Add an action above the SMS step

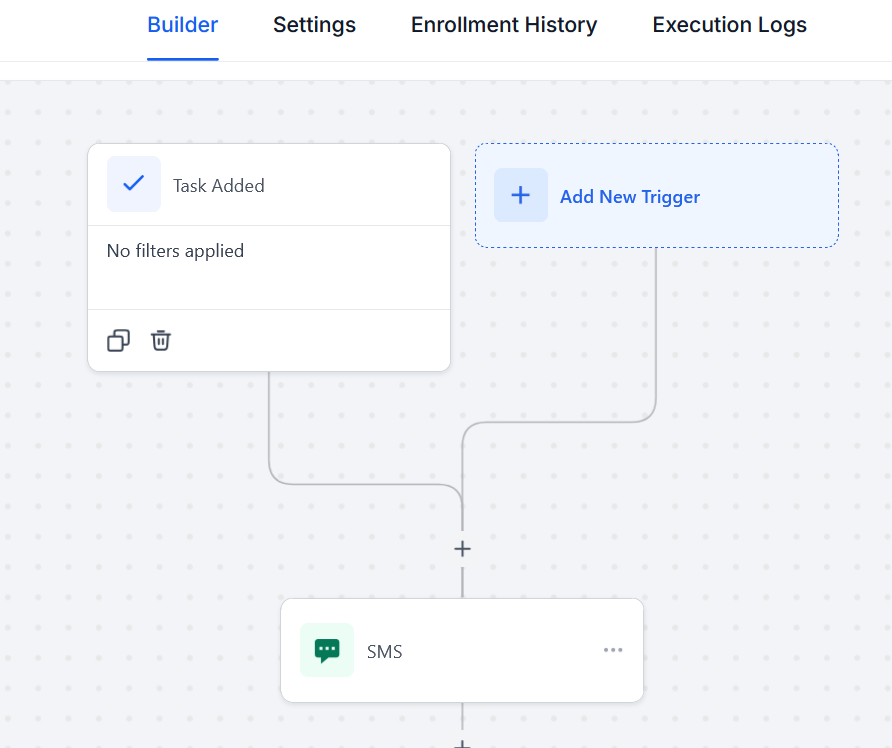point(462,549)
